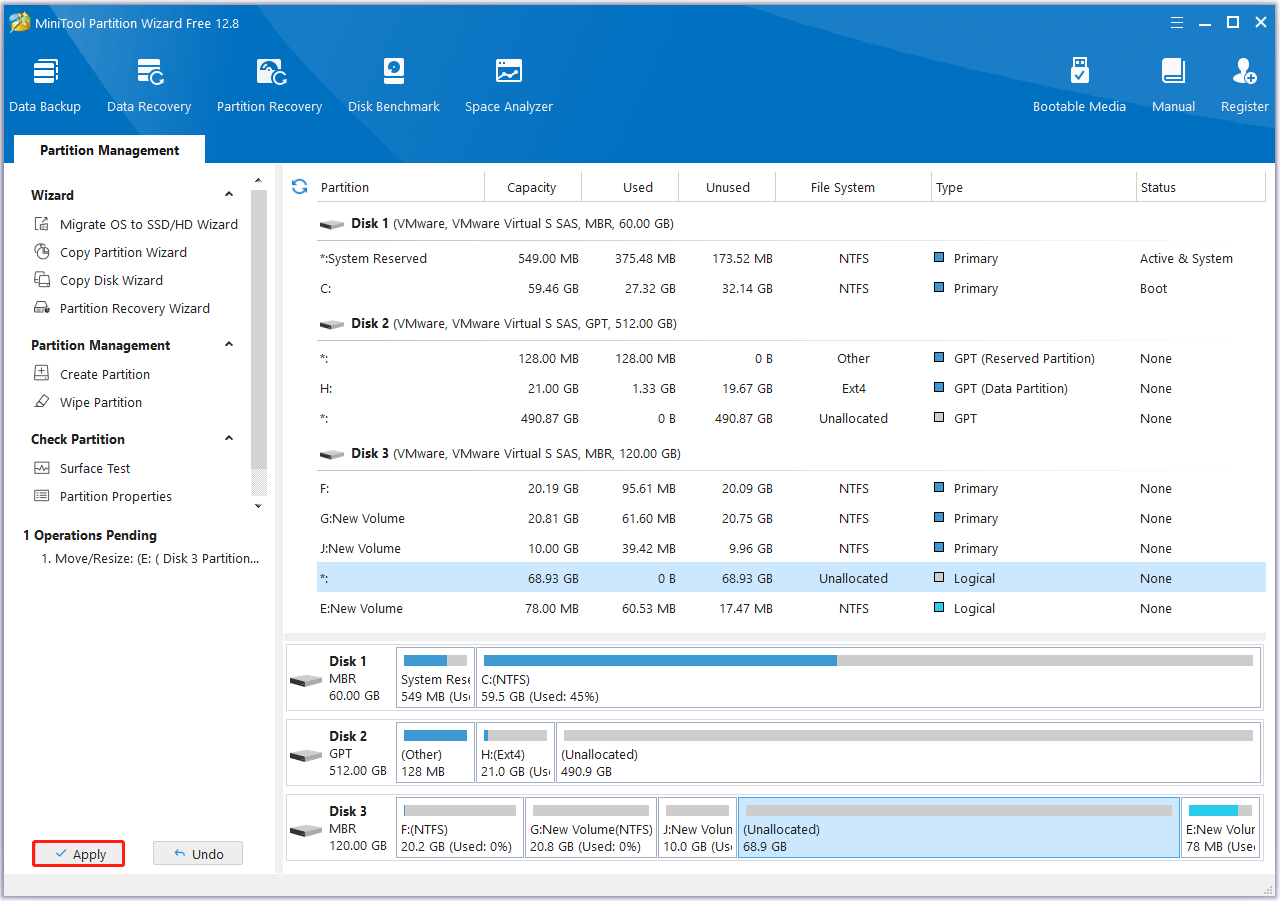Select the H: Ext4 partition row
This screenshot has height=902, width=1280.
[x=791, y=389]
